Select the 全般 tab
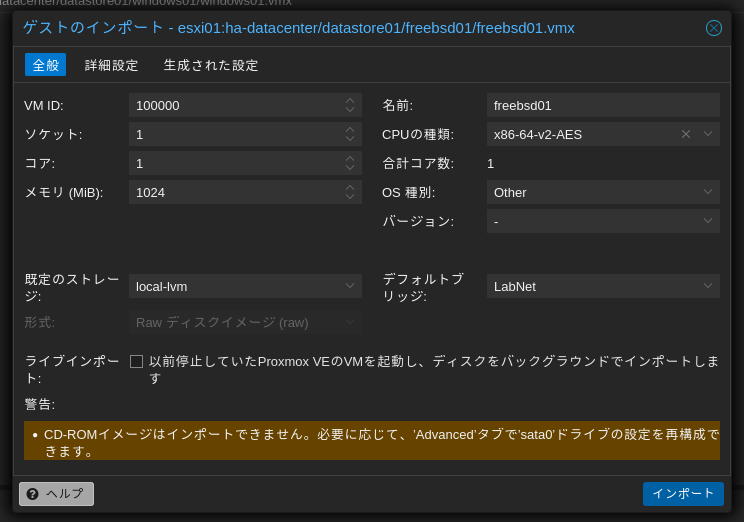 46,65
